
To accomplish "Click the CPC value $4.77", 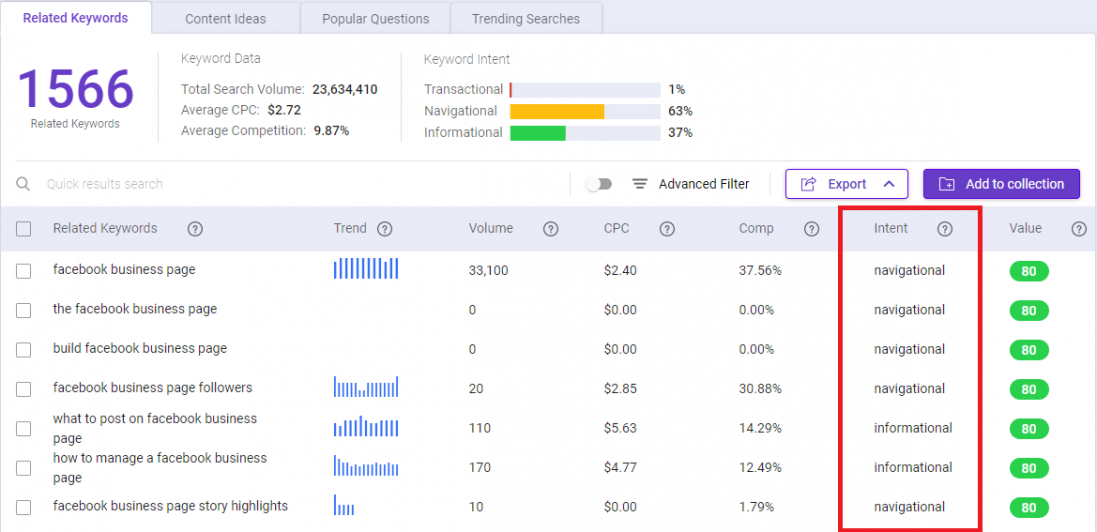I will click(x=620, y=468).
